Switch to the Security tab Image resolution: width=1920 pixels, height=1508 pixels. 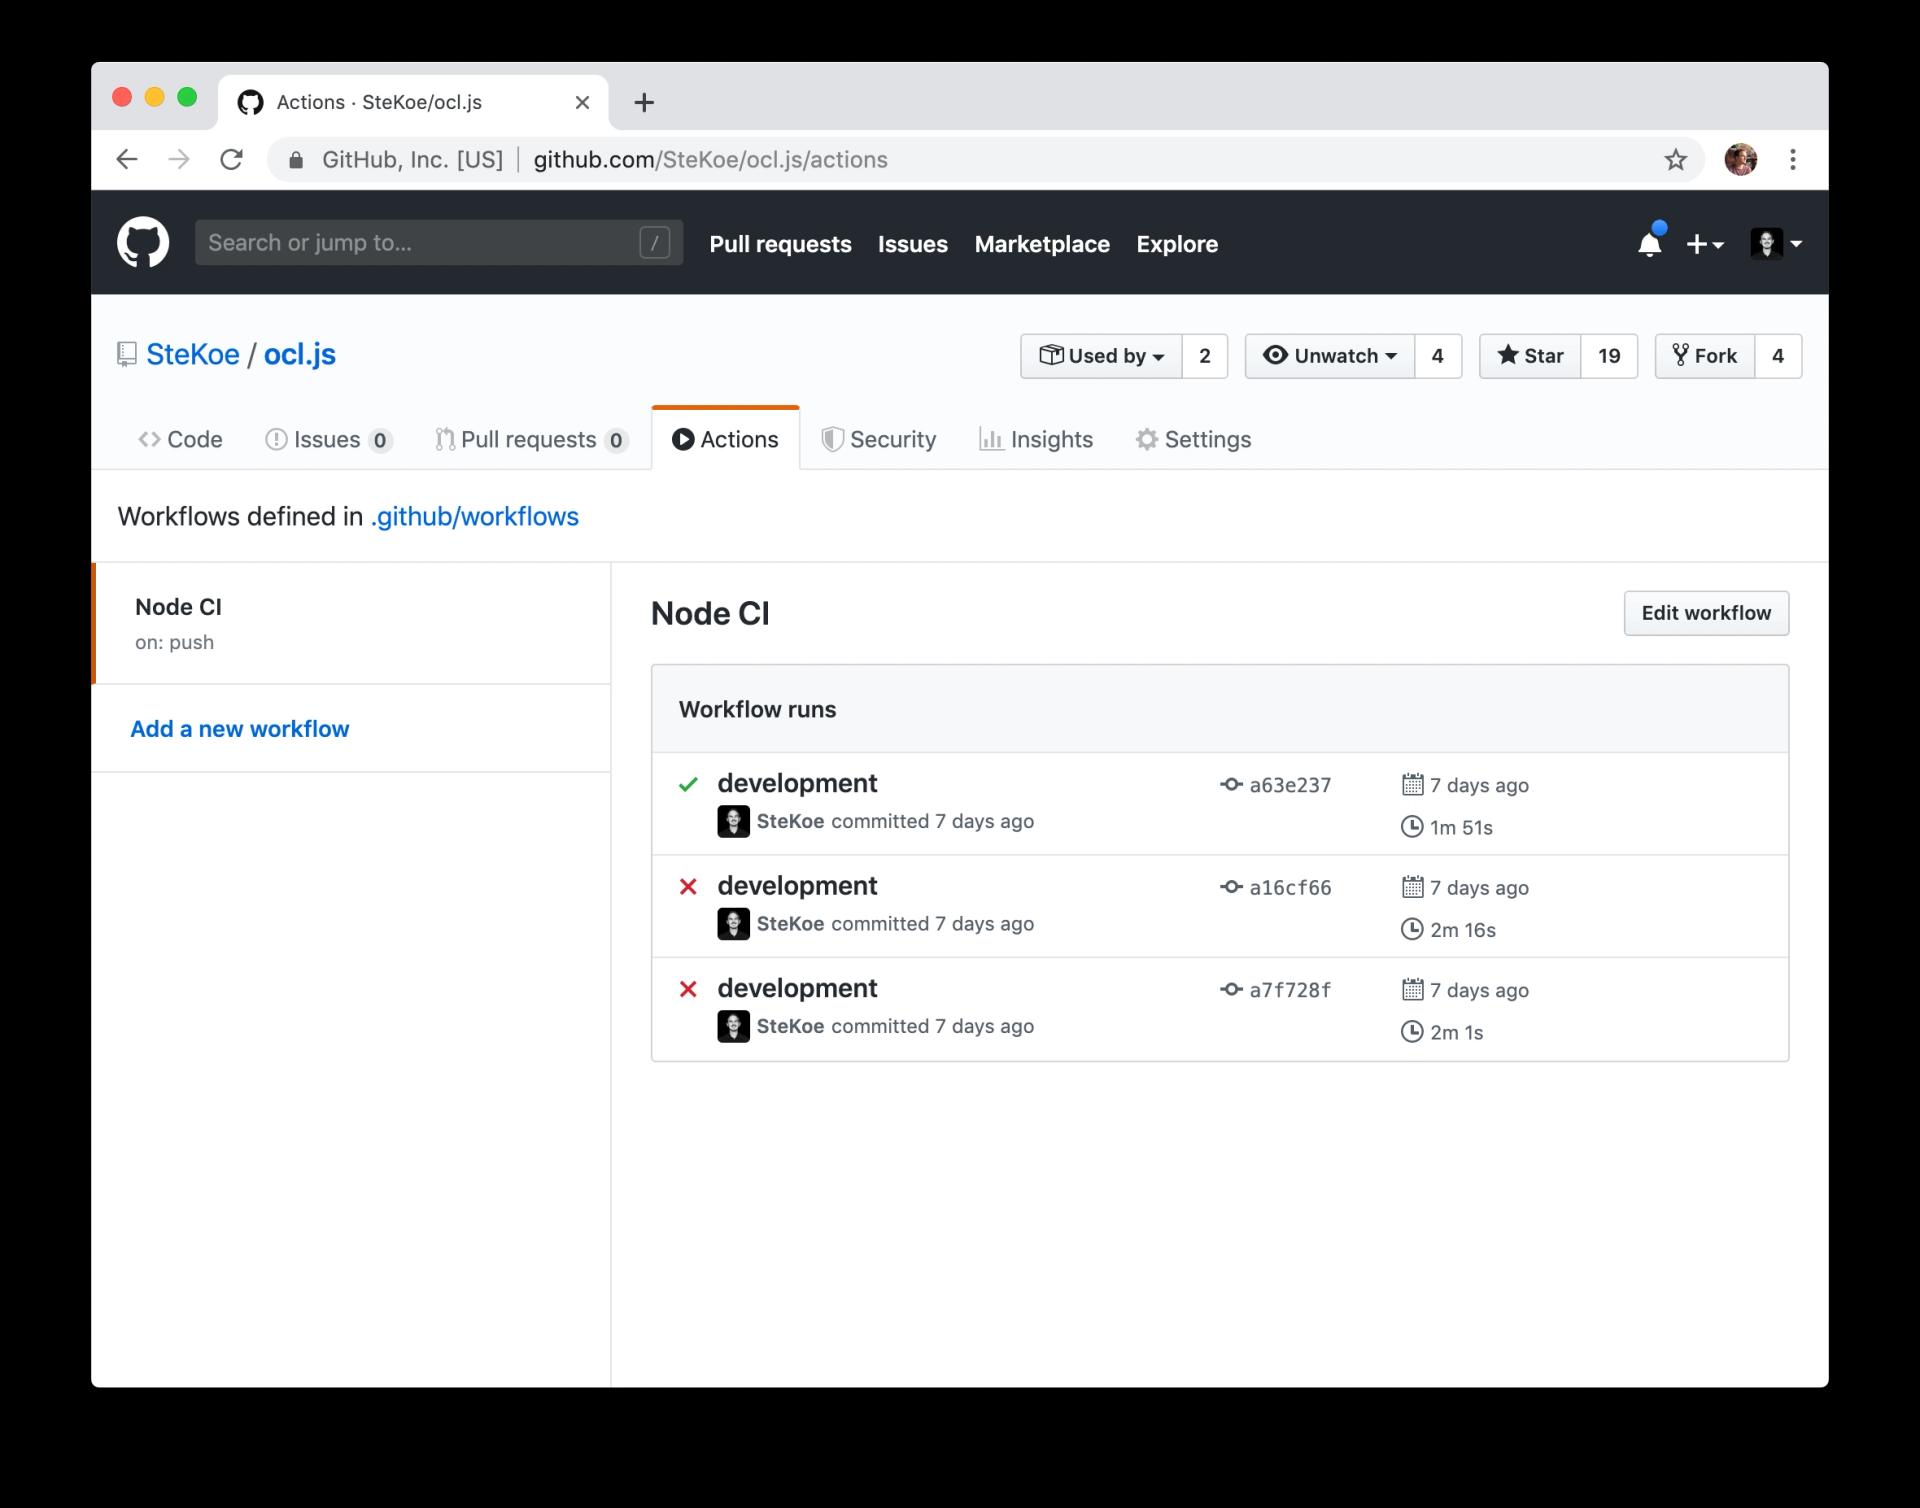coord(878,439)
